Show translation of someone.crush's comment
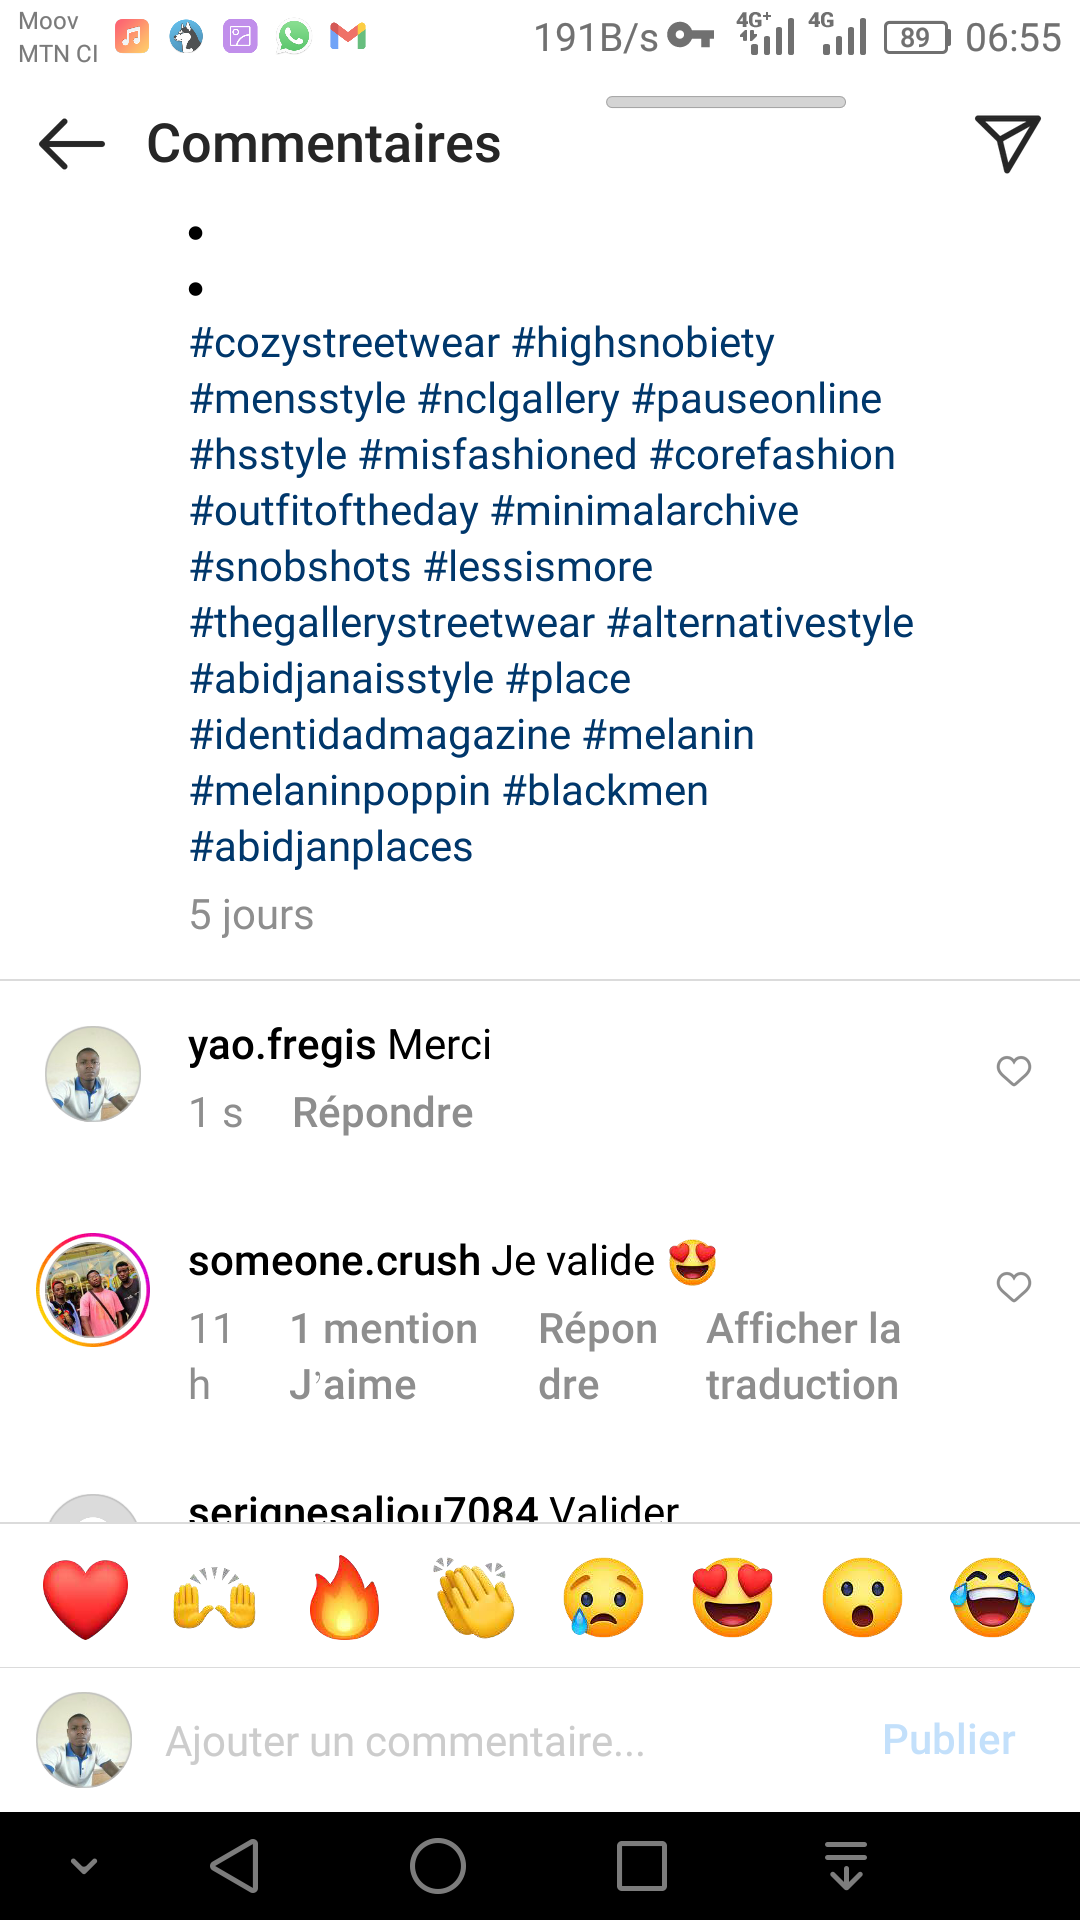The width and height of the screenshot is (1080, 1920). pos(803,1357)
